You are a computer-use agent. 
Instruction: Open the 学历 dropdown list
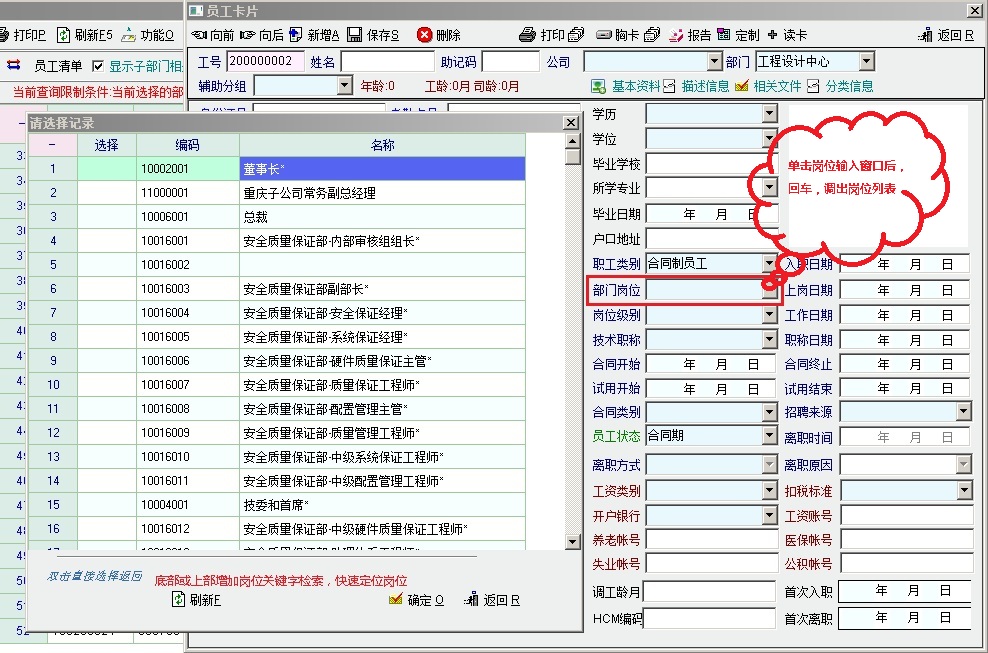769,114
